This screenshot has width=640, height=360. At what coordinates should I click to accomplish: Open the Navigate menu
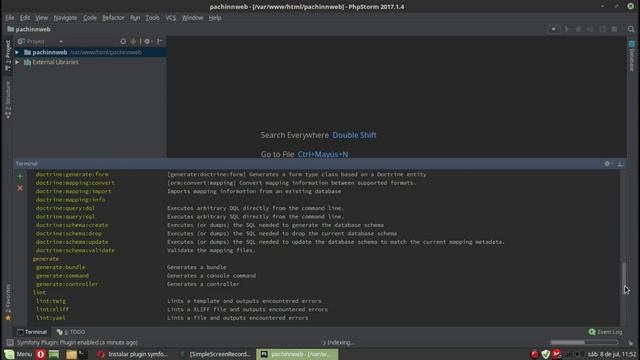(x=65, y=18)
